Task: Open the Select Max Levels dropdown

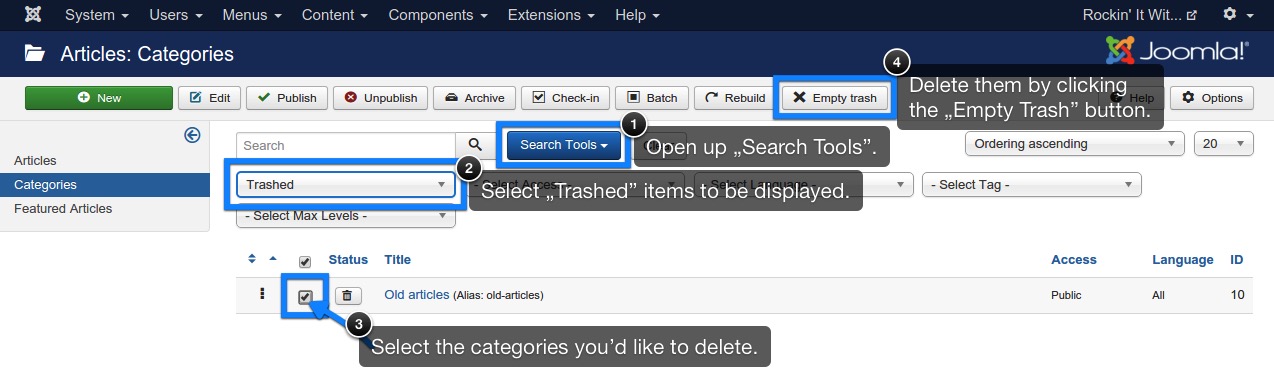Action: (x=346, y=216)
